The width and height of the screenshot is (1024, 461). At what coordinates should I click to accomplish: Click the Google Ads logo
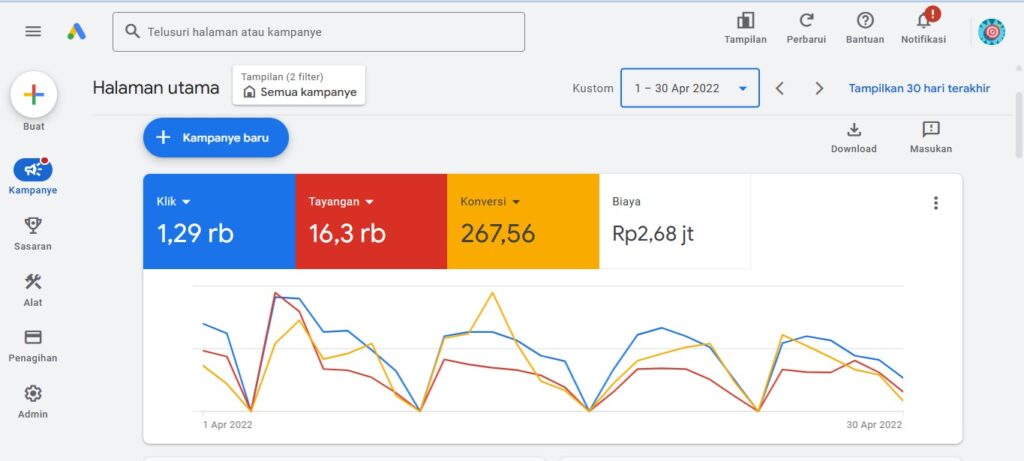[x=76, y=31]
